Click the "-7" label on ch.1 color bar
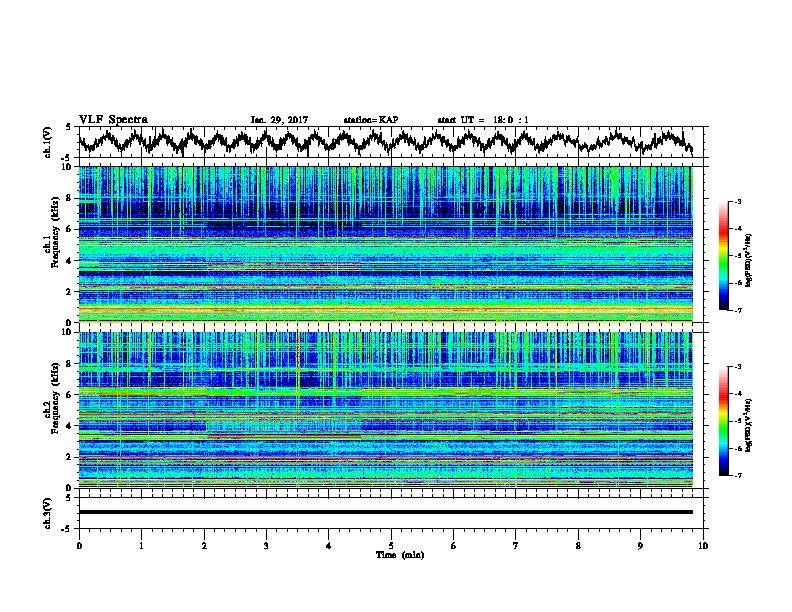The image size is (792, 612). click(737, 310)
